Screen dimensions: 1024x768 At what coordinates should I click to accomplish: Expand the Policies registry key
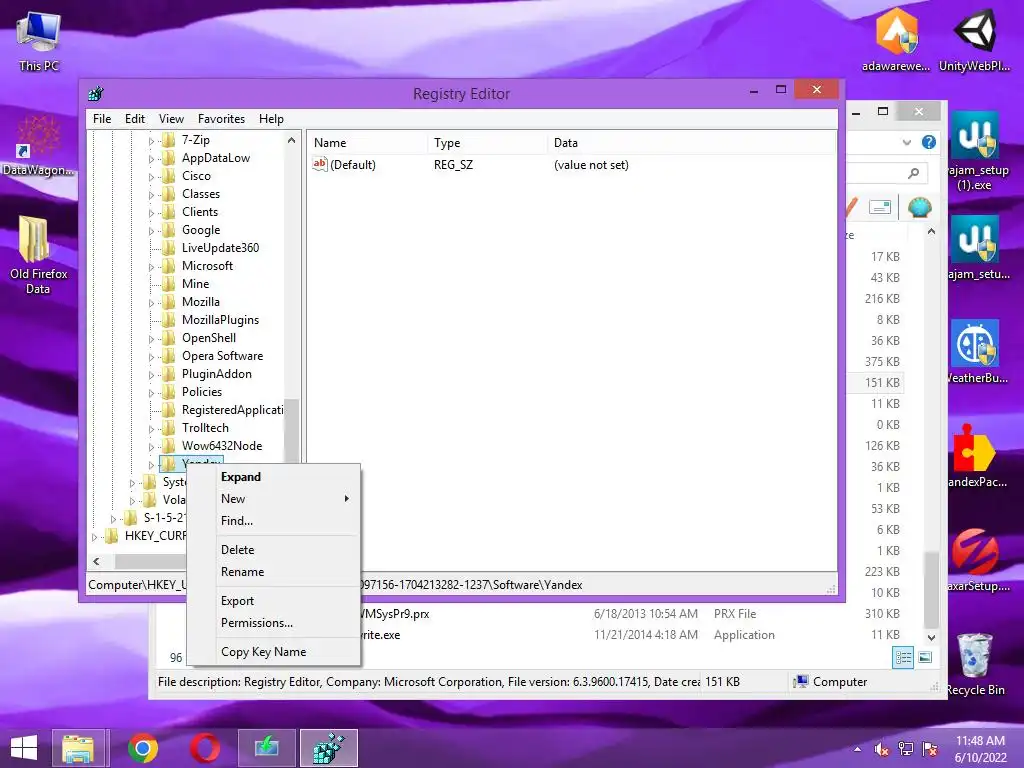pos(152,392)
